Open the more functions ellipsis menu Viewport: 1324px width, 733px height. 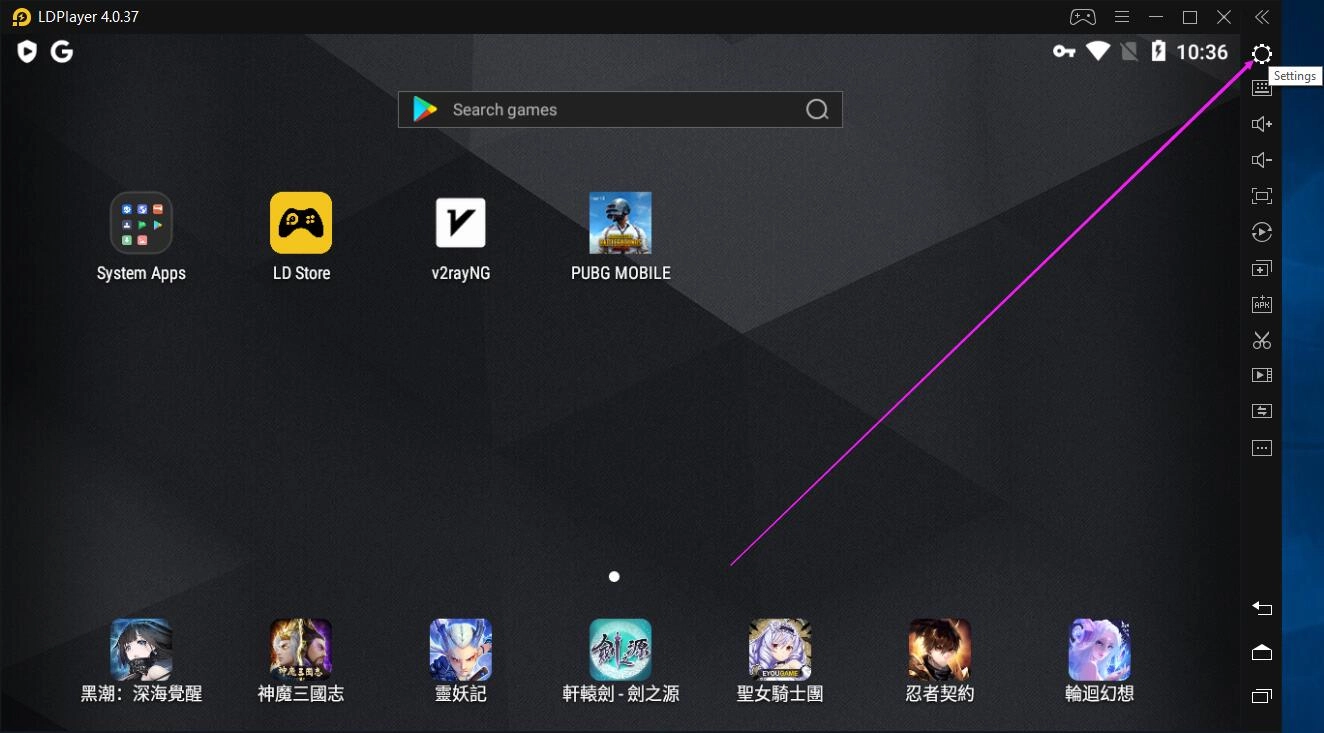[1261, 447]
